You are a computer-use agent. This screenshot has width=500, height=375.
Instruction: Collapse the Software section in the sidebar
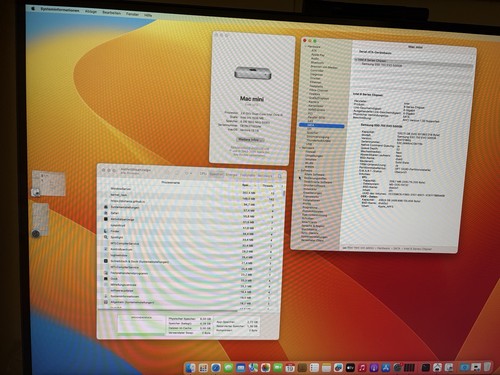pos(298,170)
